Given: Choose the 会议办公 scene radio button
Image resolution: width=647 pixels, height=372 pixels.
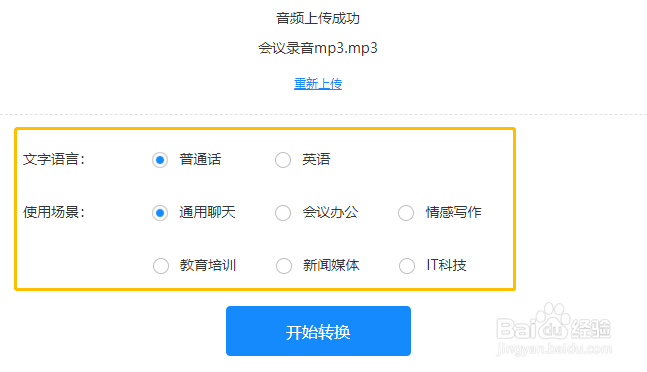Looking at the screenshot, I should coord(283,213).
